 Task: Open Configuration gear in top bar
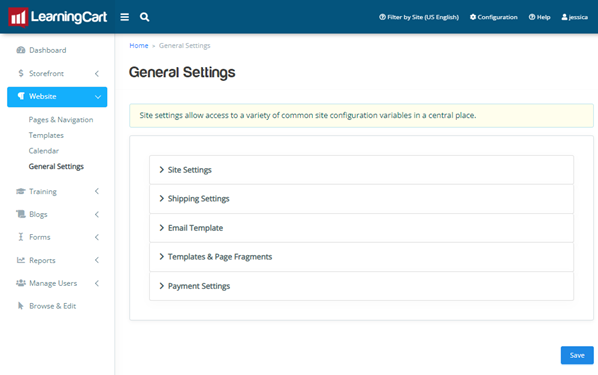click(x=494, y=17)
